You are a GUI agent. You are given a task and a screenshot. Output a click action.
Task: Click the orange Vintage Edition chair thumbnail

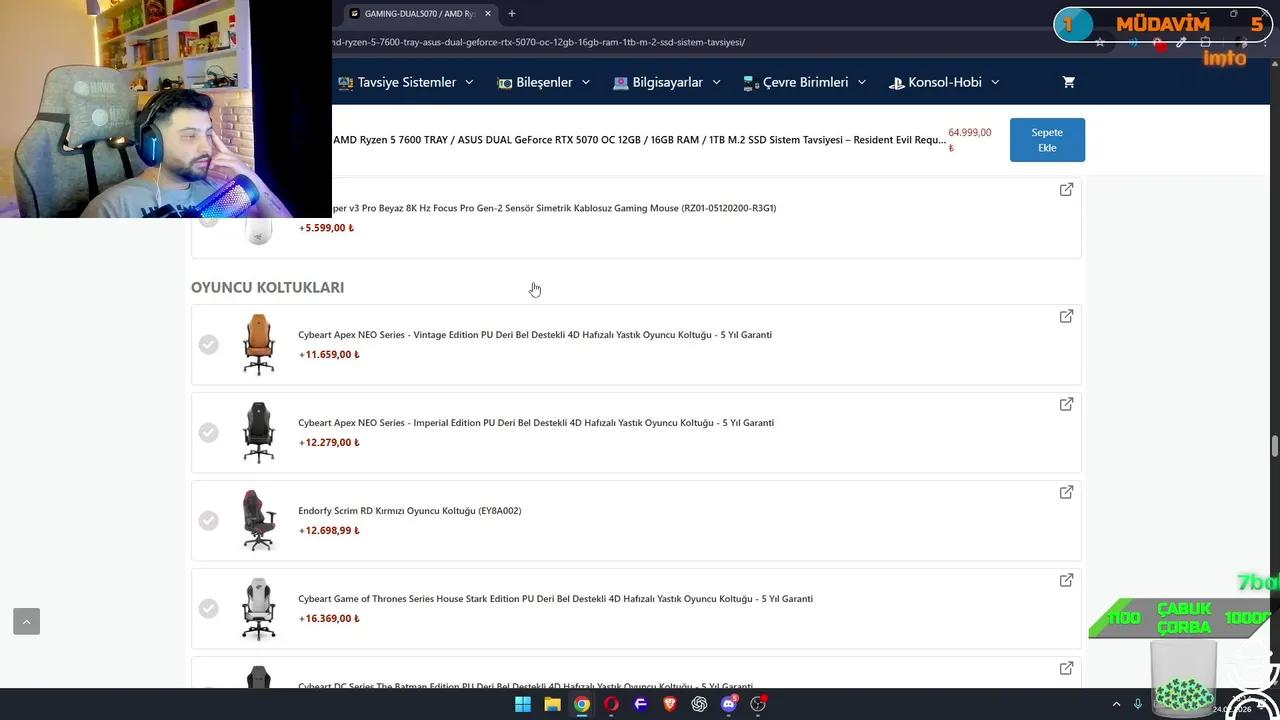click(258, 344)
